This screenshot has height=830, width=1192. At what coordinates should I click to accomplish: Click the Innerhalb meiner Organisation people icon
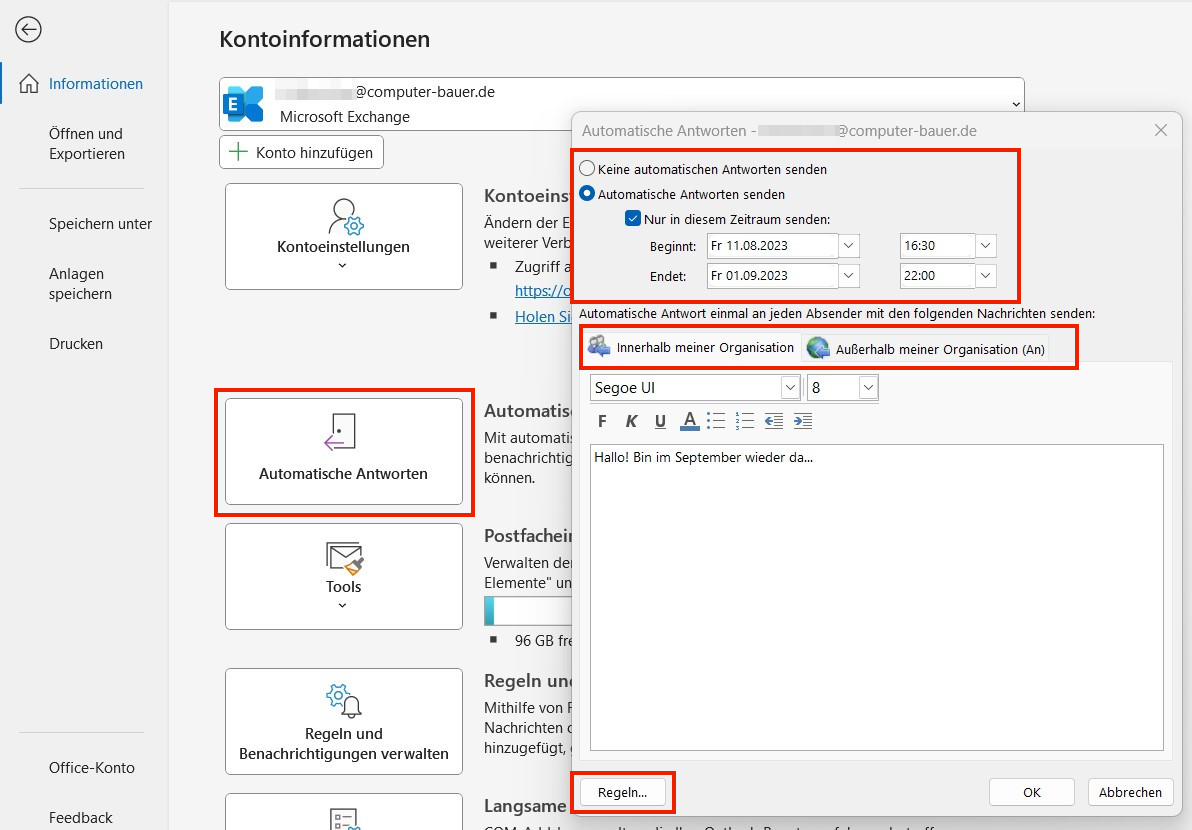pos(599,346)
